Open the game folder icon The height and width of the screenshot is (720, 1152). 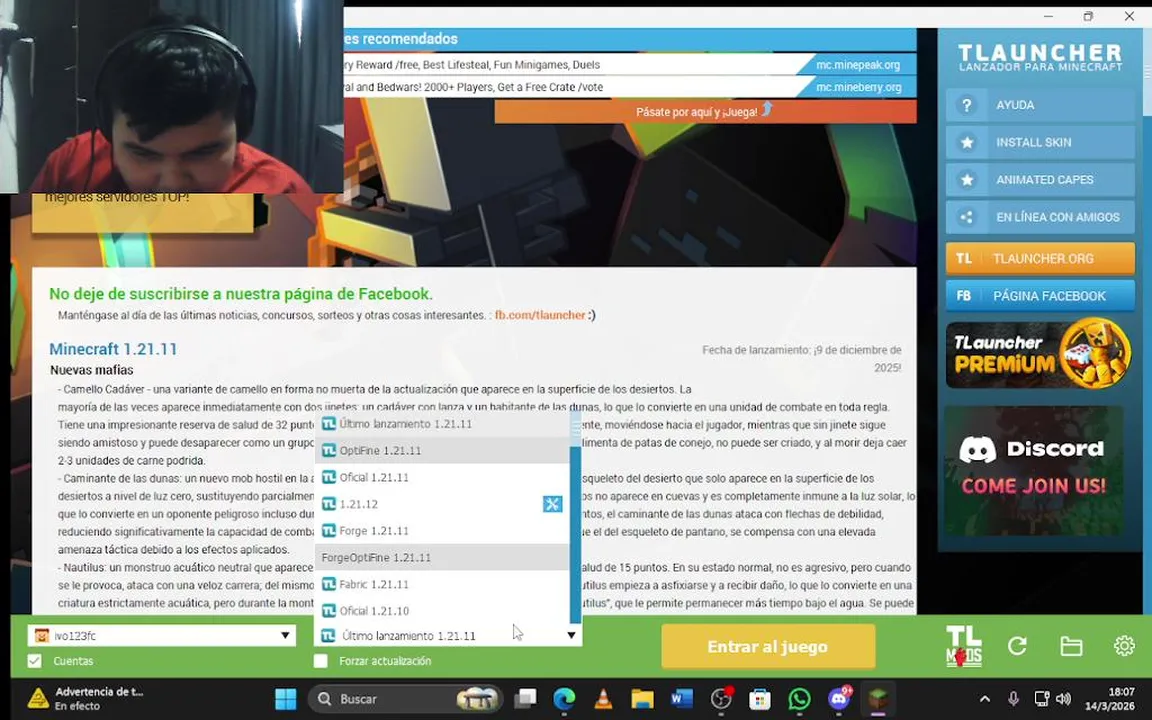pyautogui.click(x=1071, y=646)
